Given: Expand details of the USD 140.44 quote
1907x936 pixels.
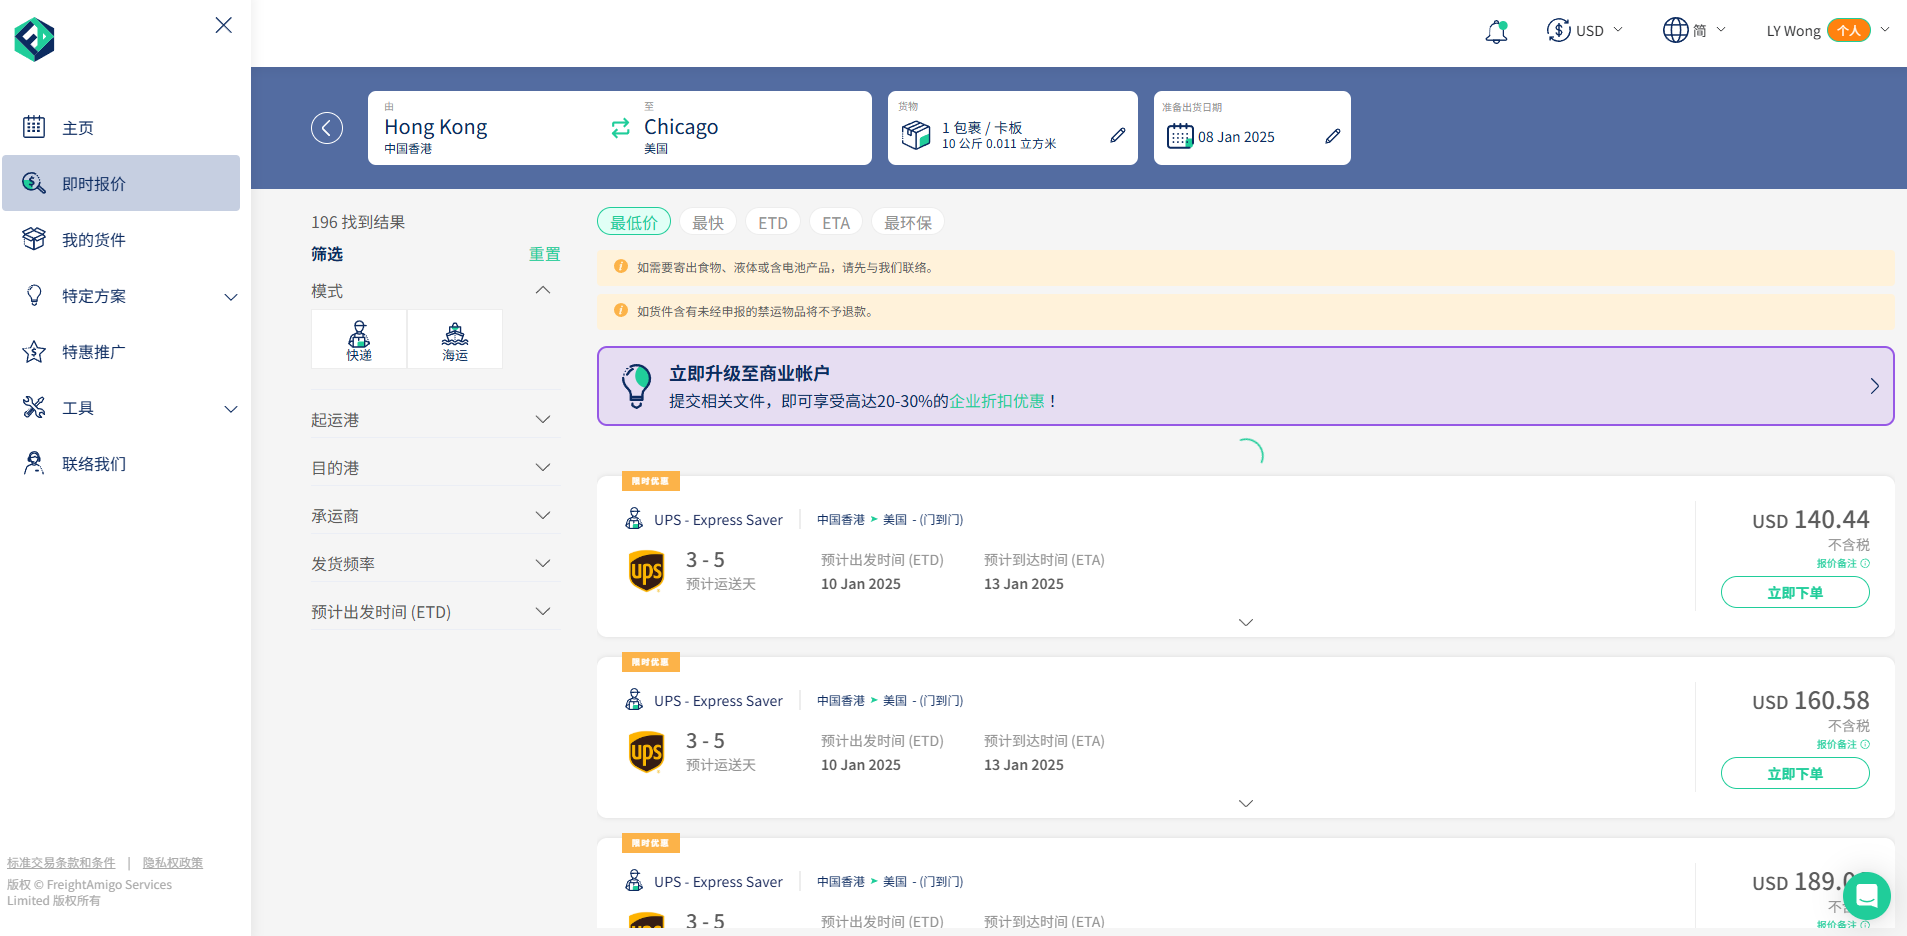Looking at the screenshot, I should click(x=1246, y=622).
